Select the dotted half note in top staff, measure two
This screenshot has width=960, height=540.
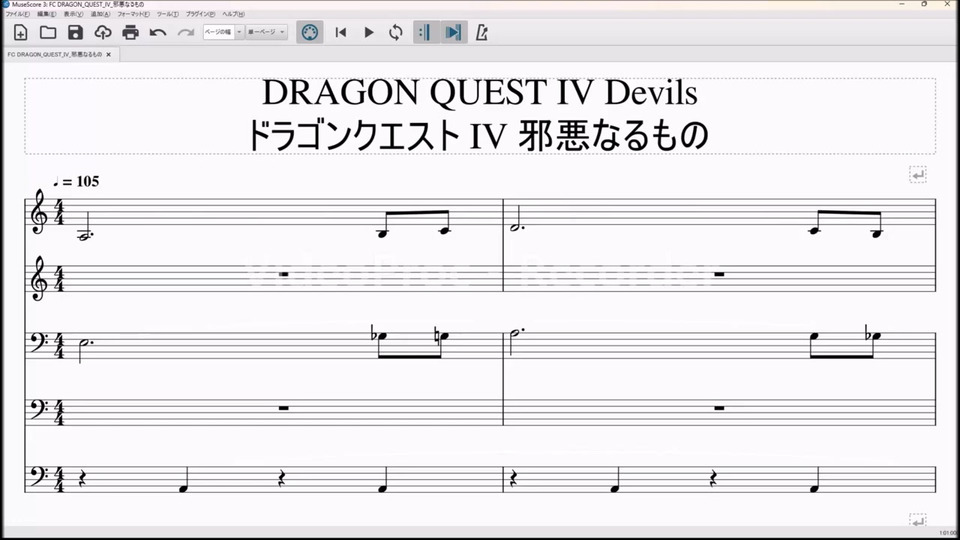pyautogui.click(x=516, y=227)
